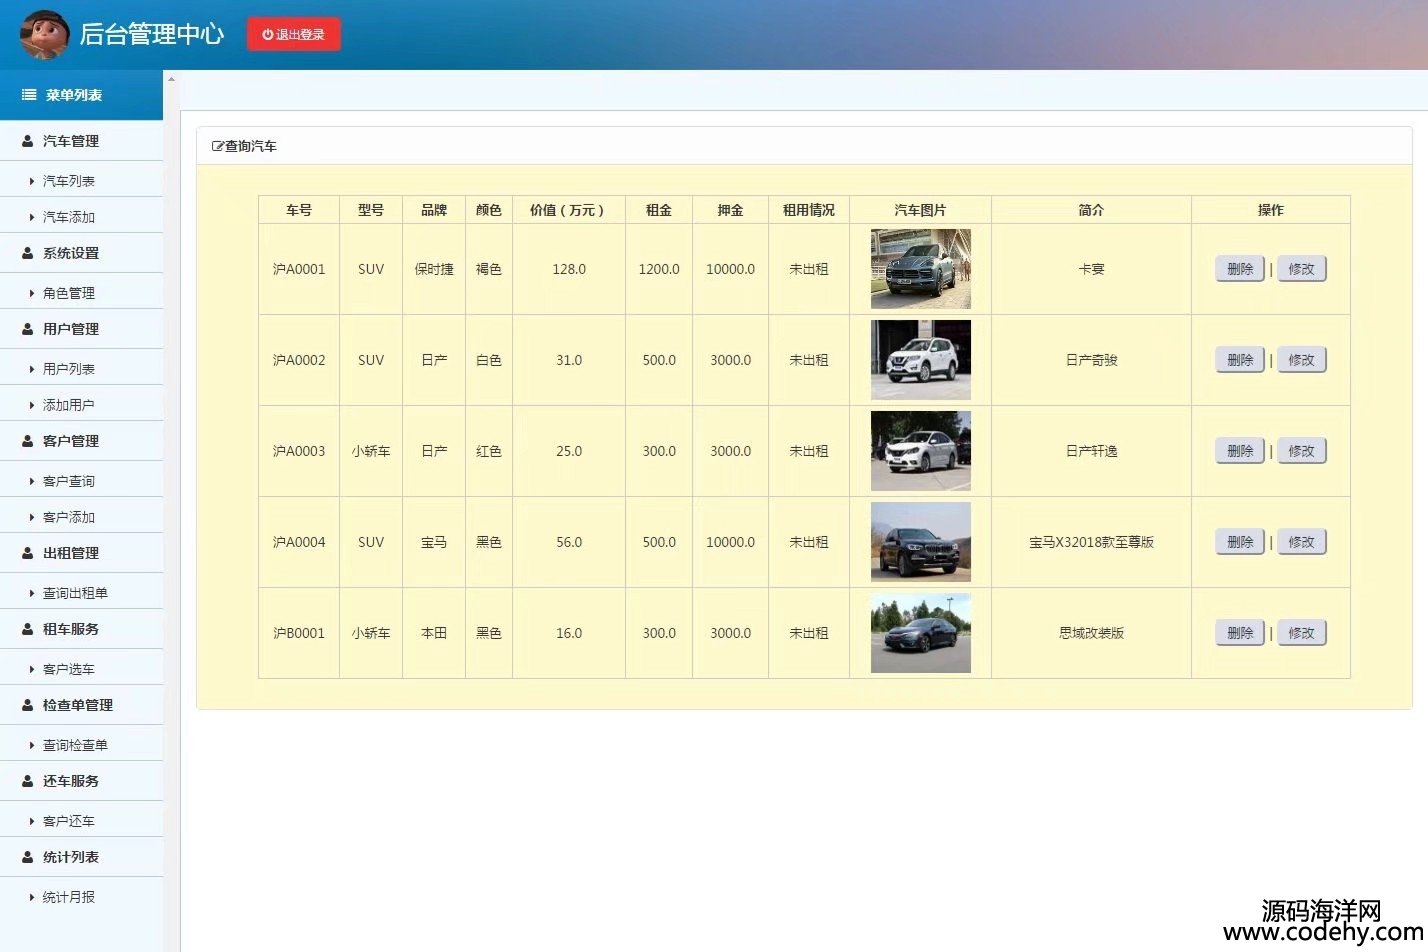The height and width of the screenshot is (952, 1428).
Task: Expand the 还车服务 menu section
Action: pos(81,781)
